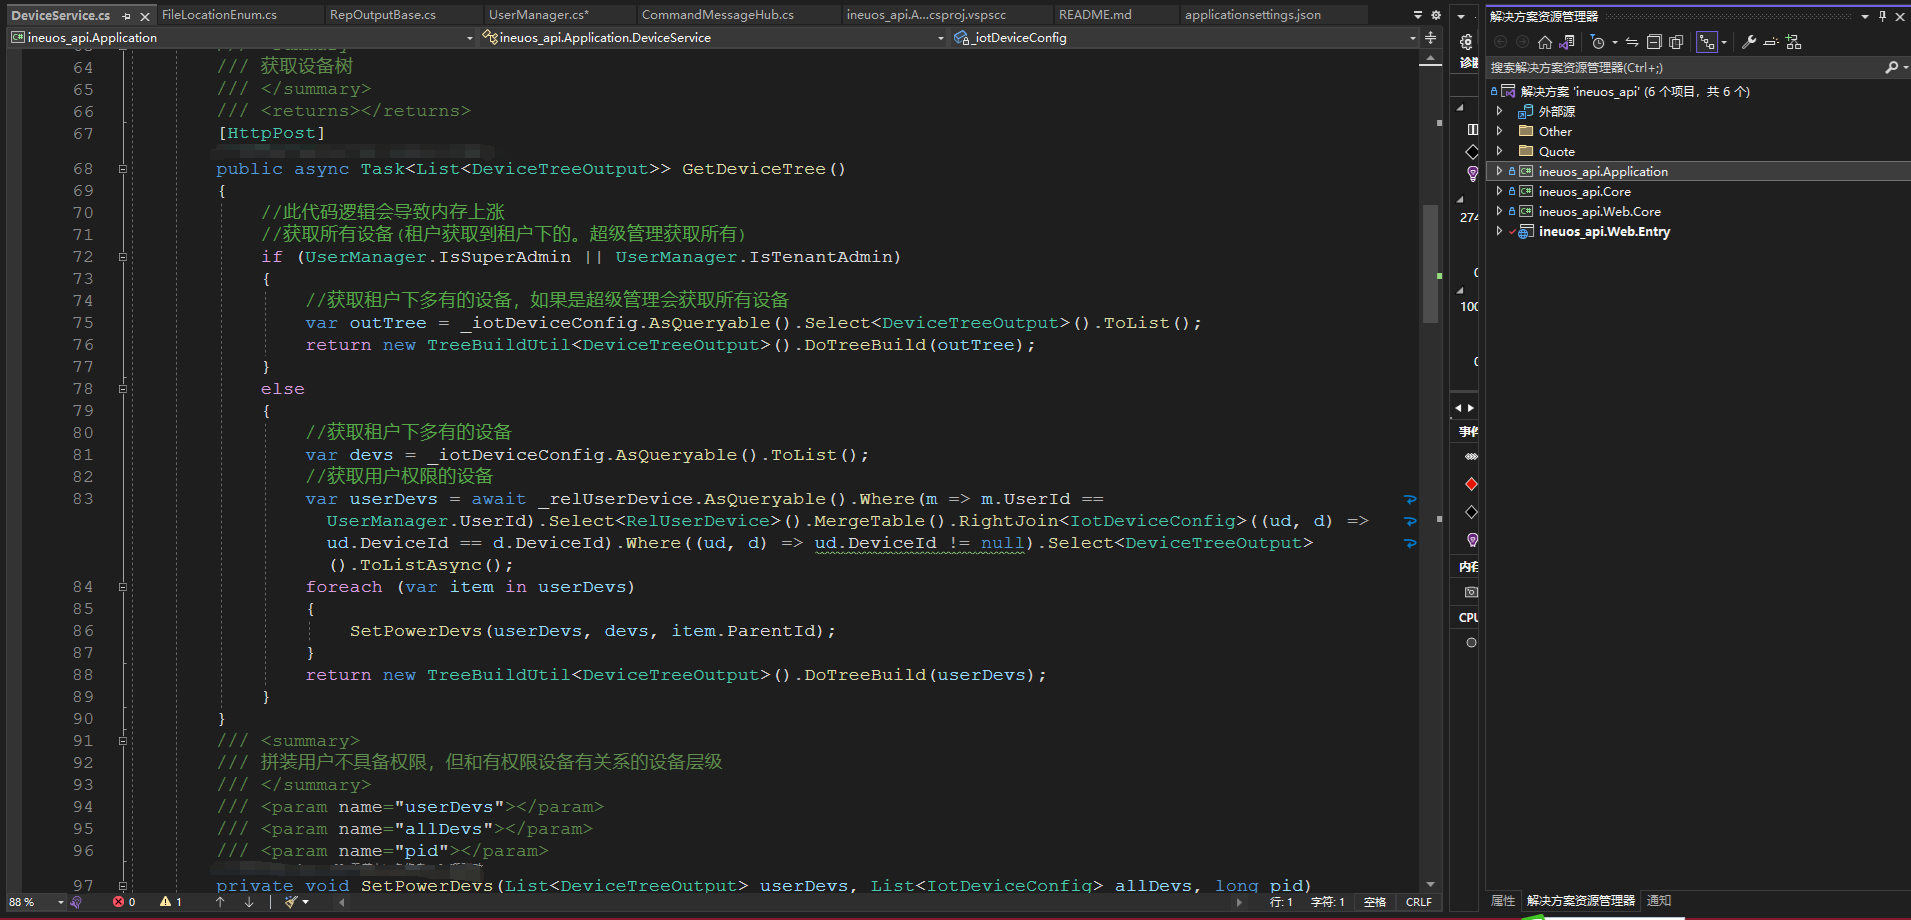Click the pending changes filter clock icon
The image size is (1911, 920).
coord(1597,42)
